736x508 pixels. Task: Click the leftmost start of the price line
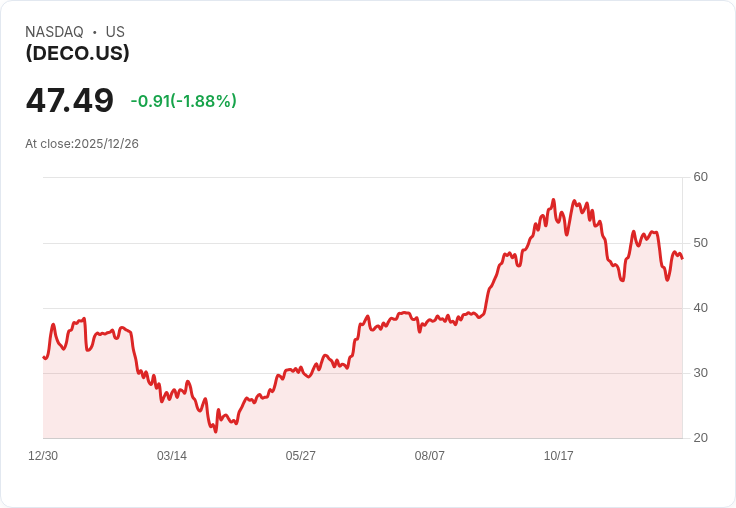coord(44,357)
